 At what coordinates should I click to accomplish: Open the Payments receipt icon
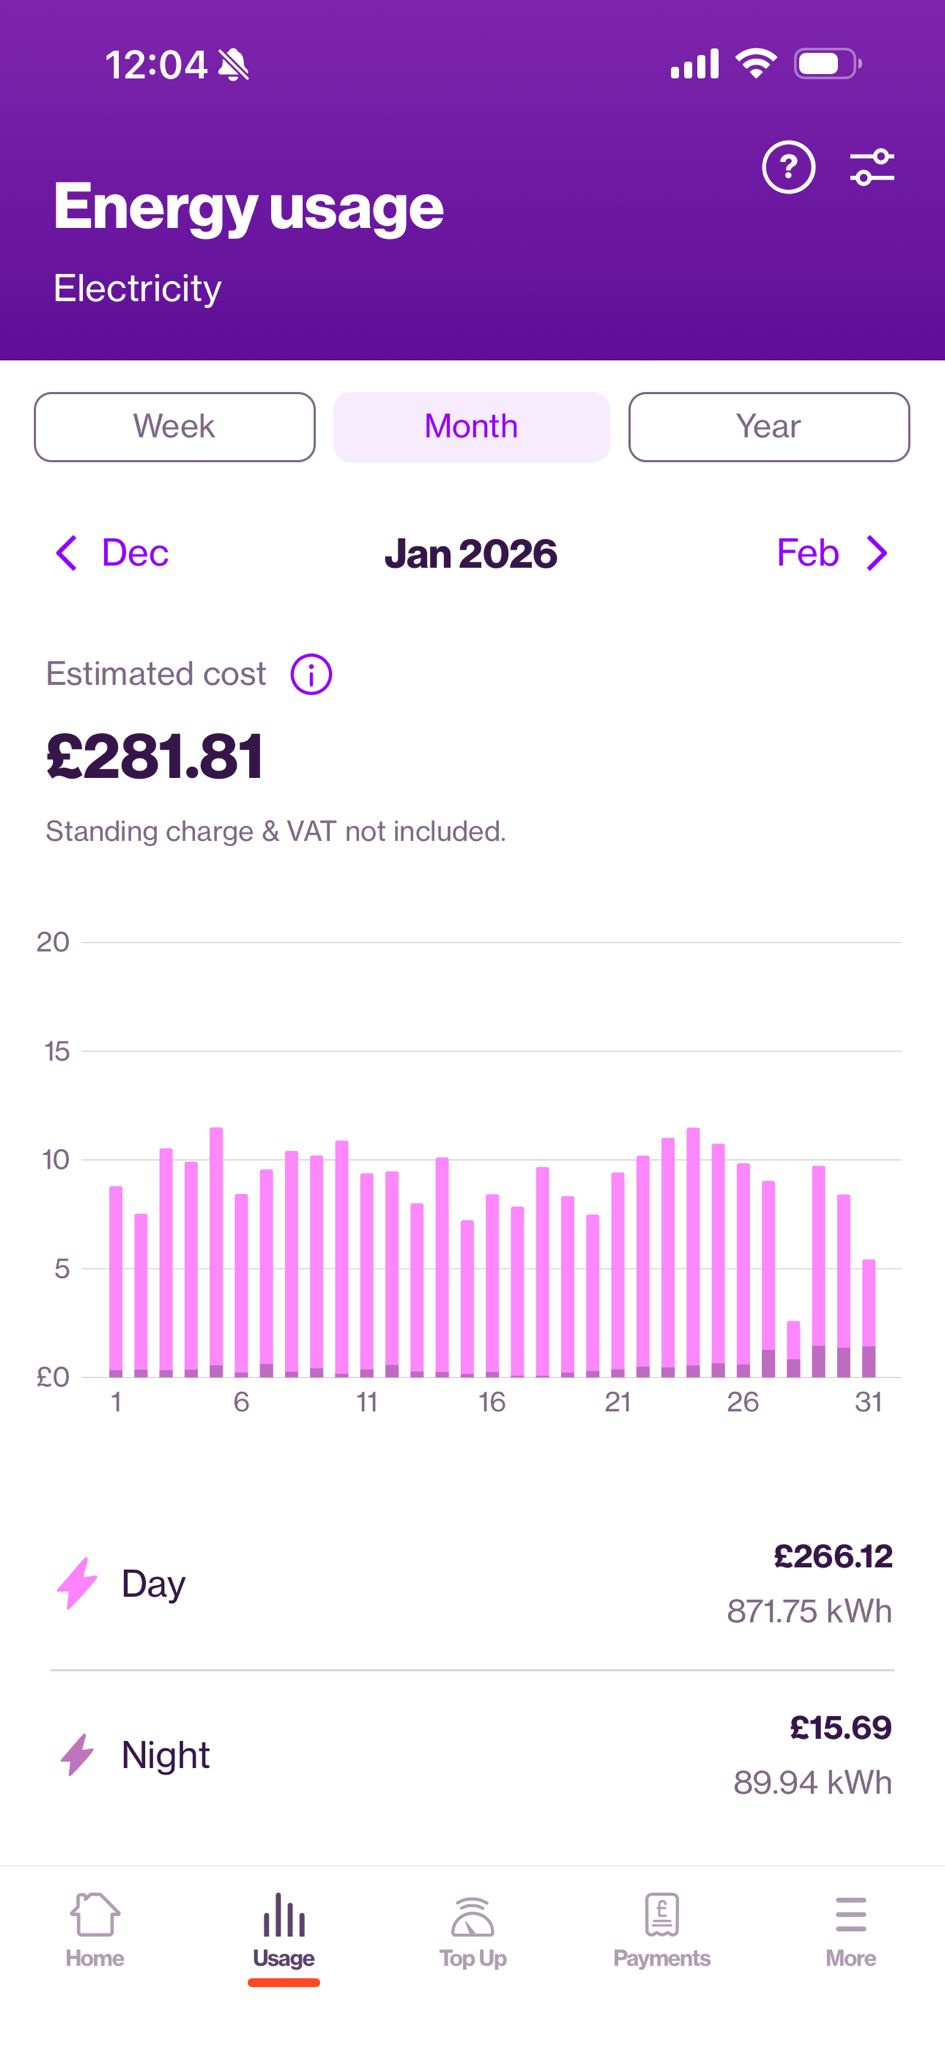(x=661, y=1915)
